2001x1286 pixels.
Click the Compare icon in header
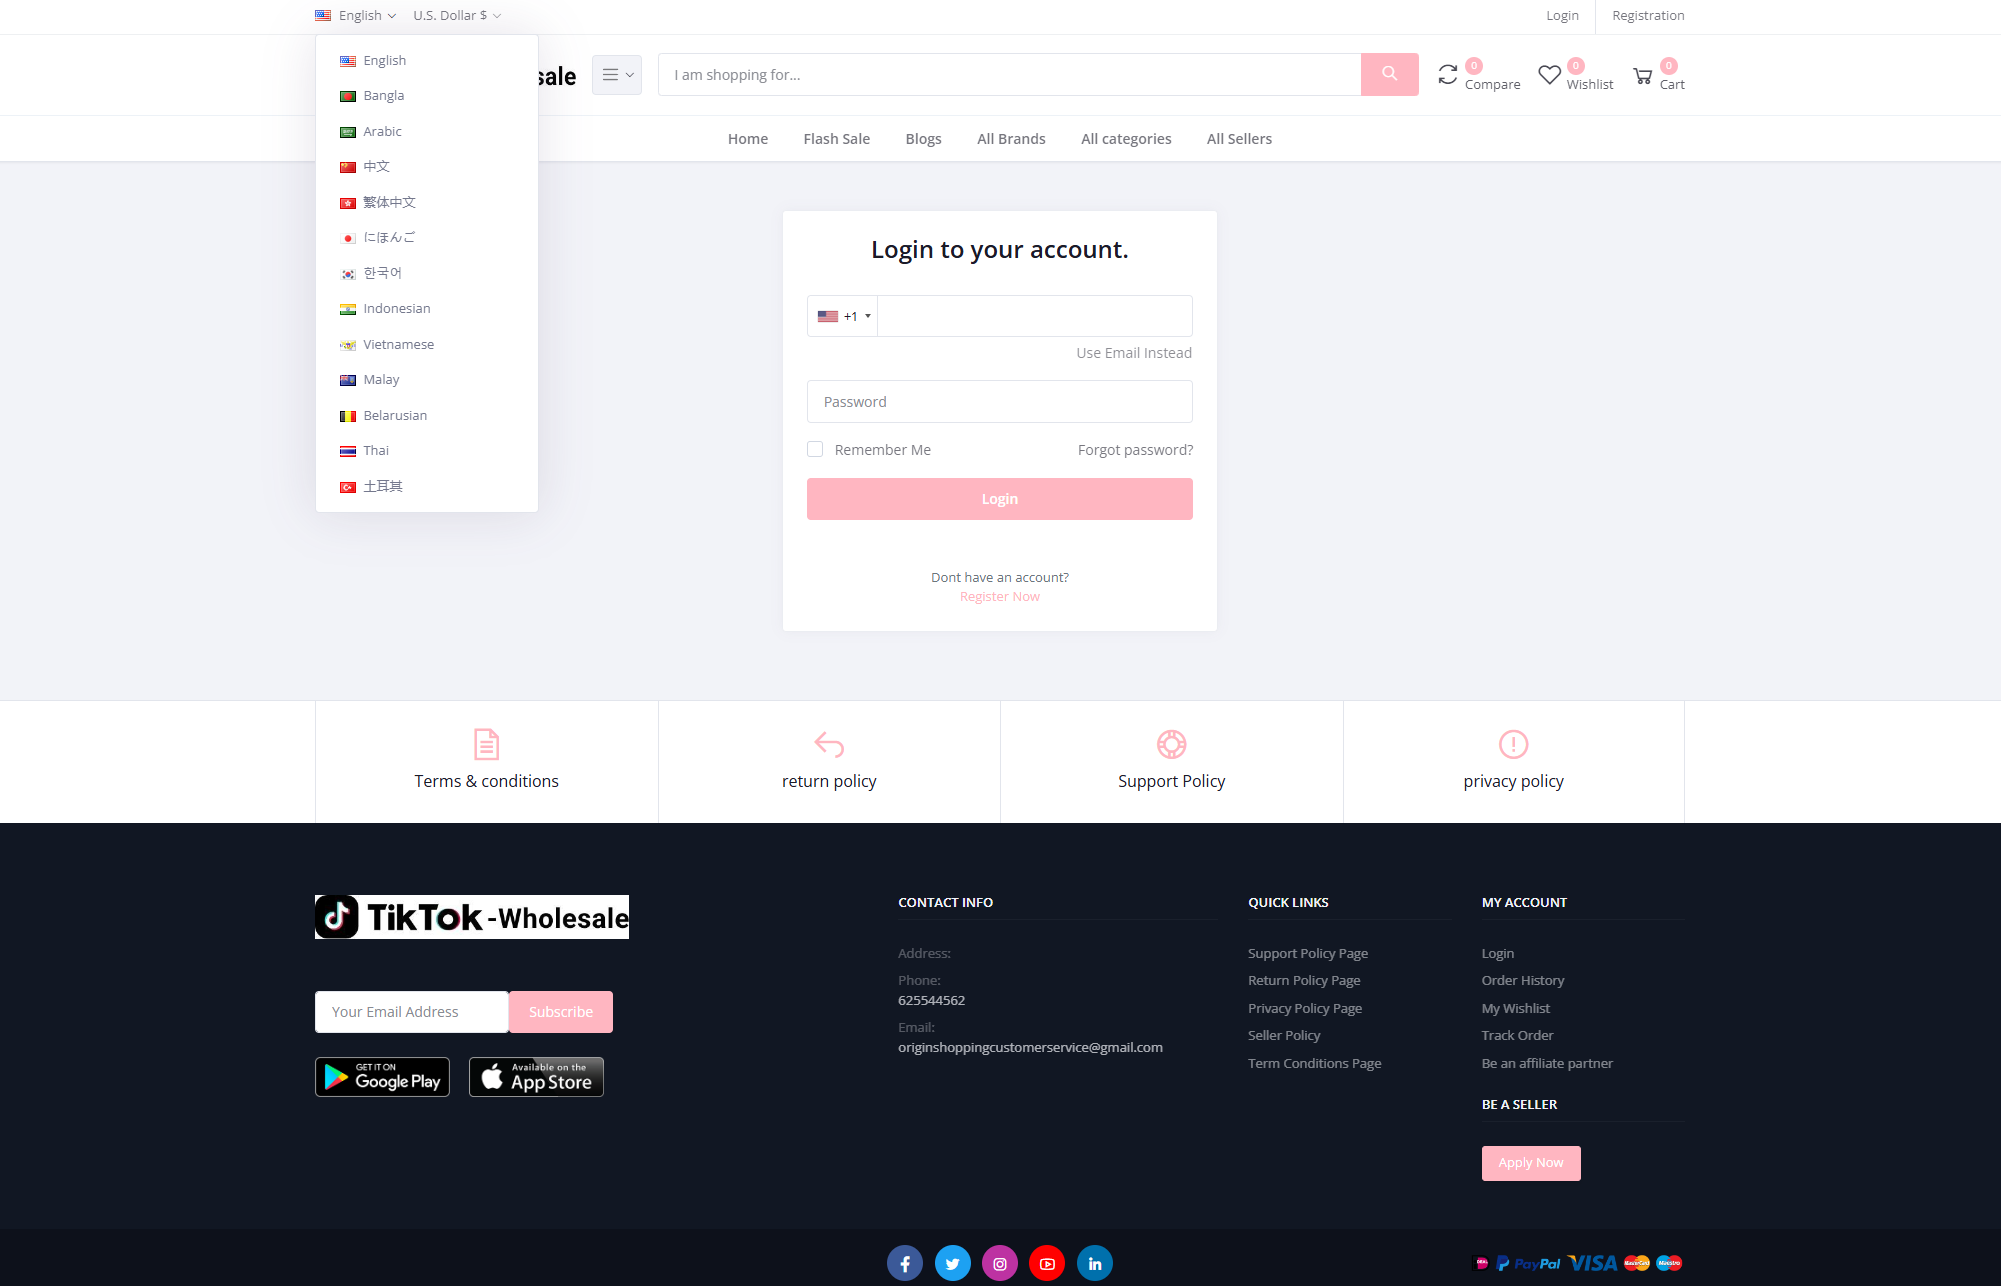[x=1448, y=73]
